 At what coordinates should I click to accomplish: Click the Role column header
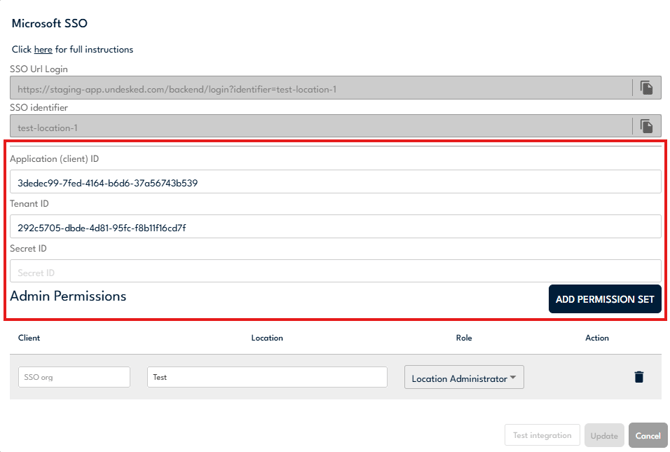pyautogui.click(x=463, y=338)
